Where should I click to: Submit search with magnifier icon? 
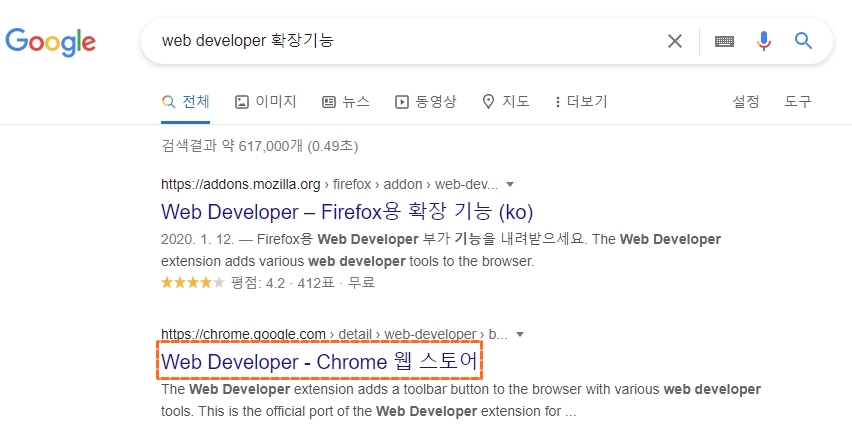pyautogui.click(x=803, y=41)
